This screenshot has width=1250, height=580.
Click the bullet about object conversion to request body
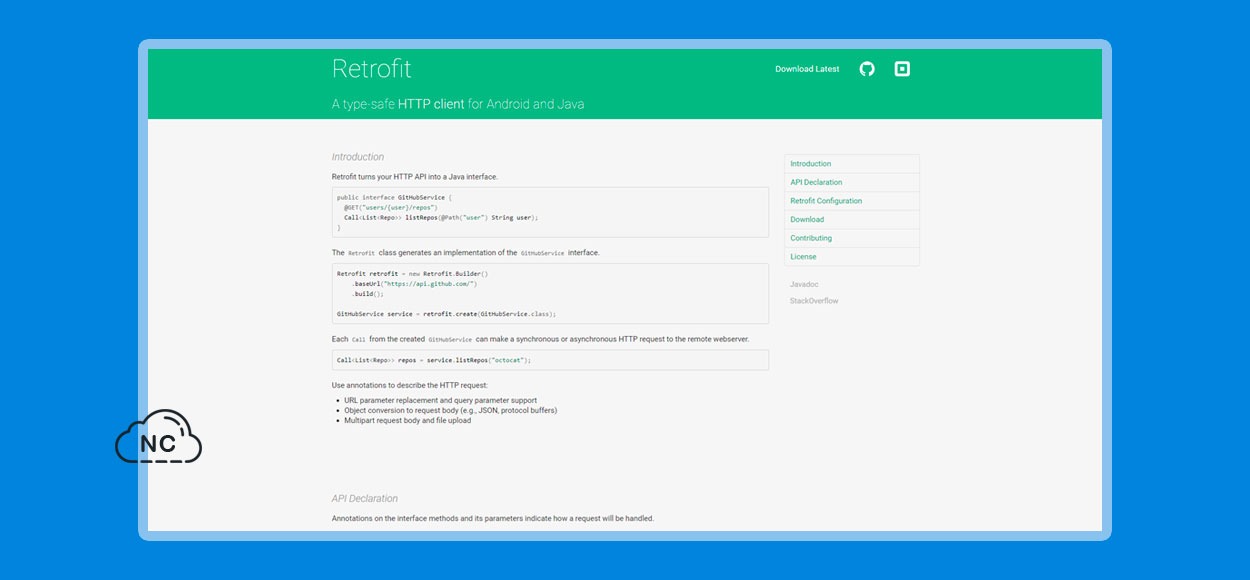tap(450, 410)
